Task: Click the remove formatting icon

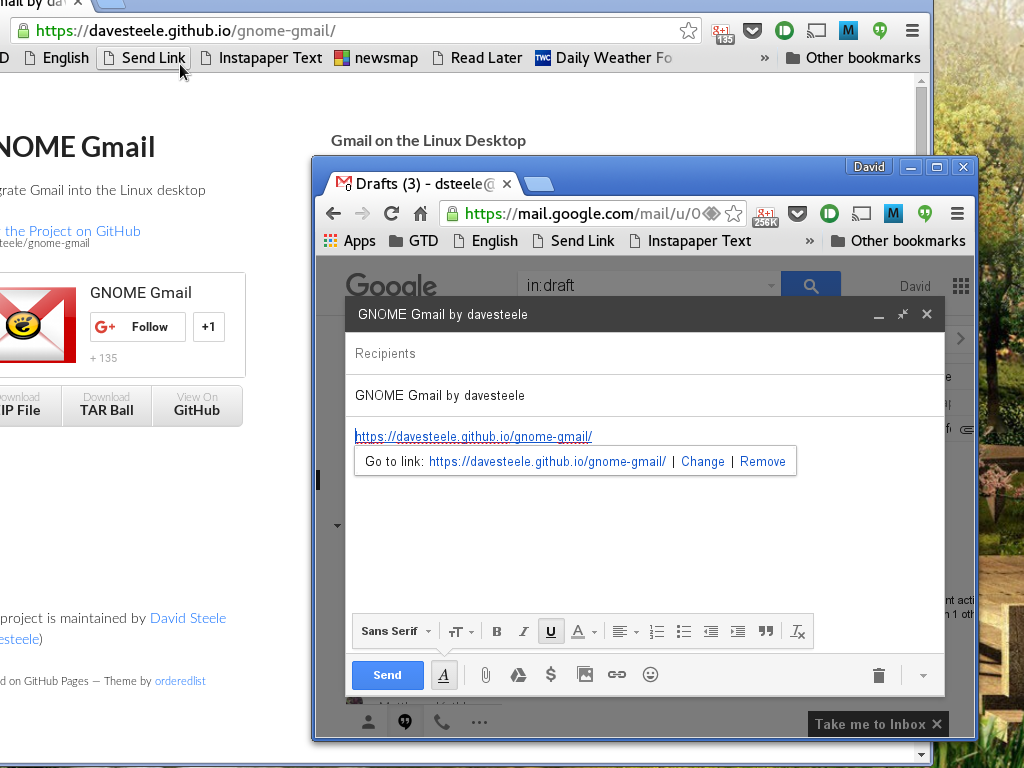Action: click(797, 631)
